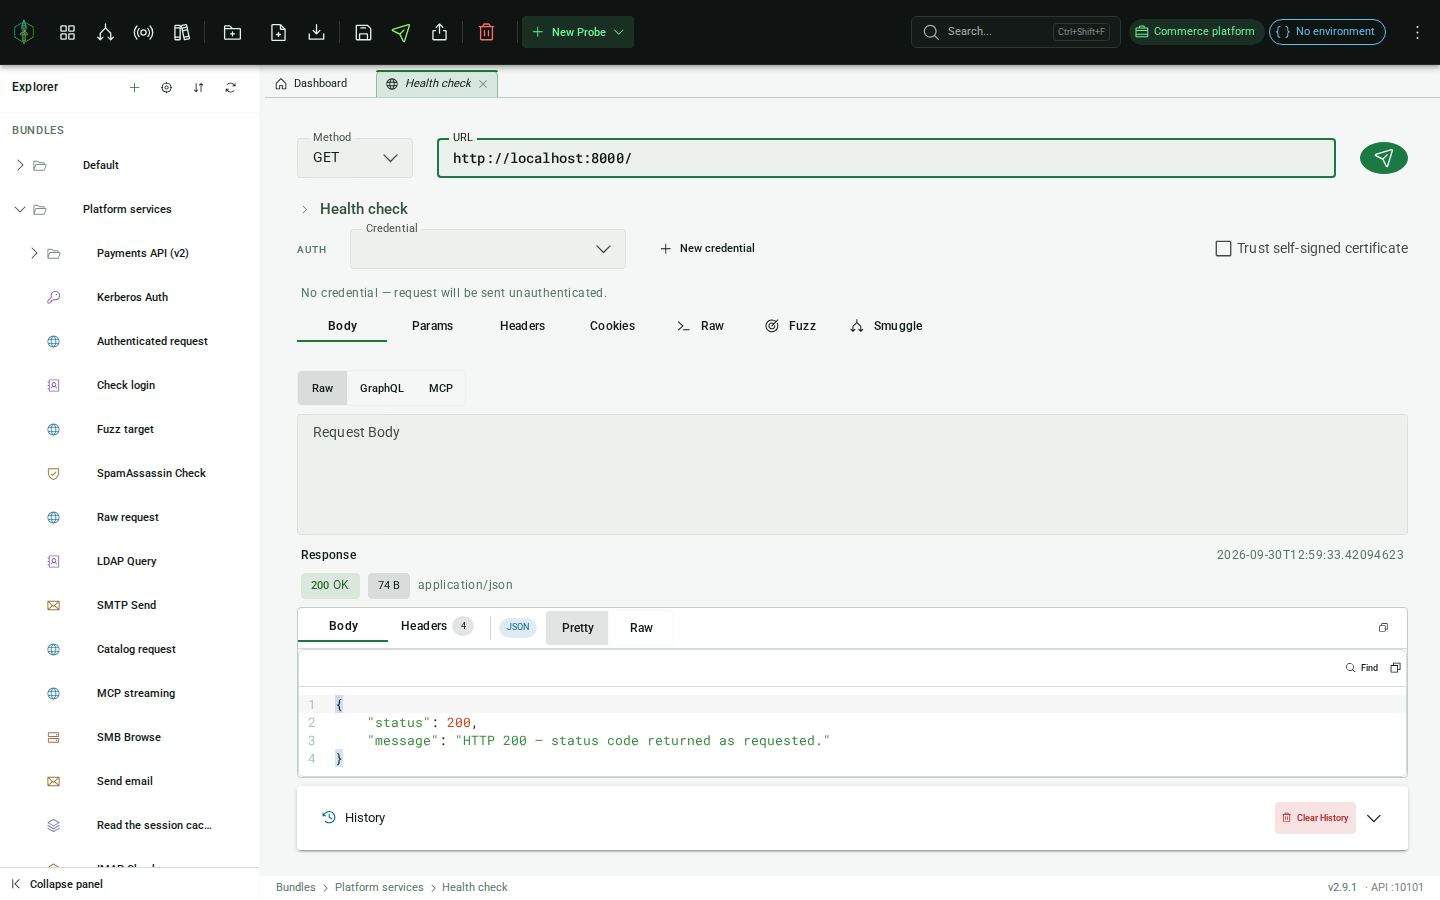Click the pop-out icon in response tabs

[x=1383, y=628]
